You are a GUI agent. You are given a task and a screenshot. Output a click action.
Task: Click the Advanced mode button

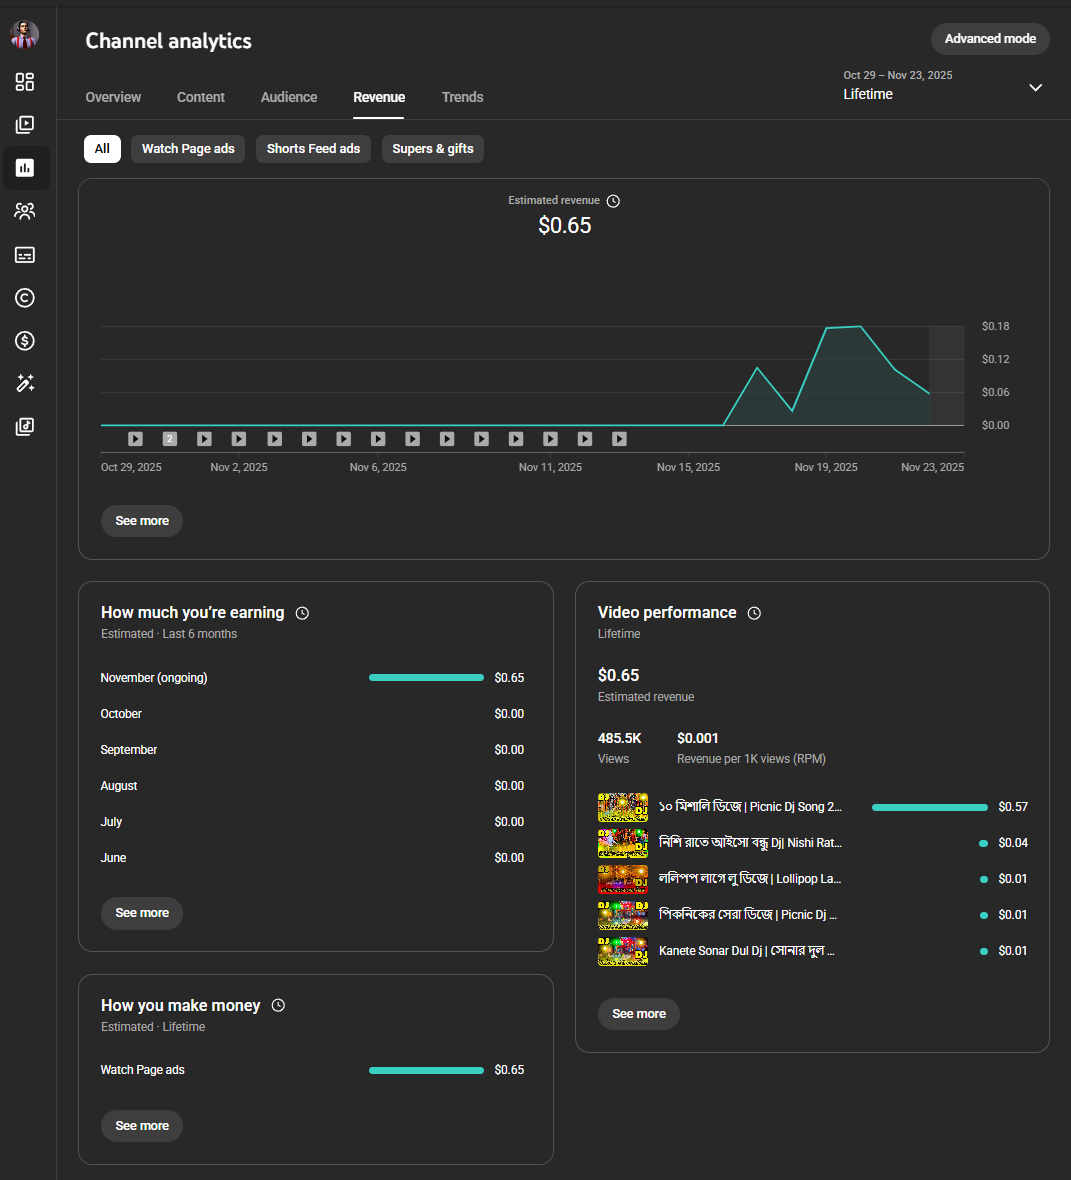990,39
